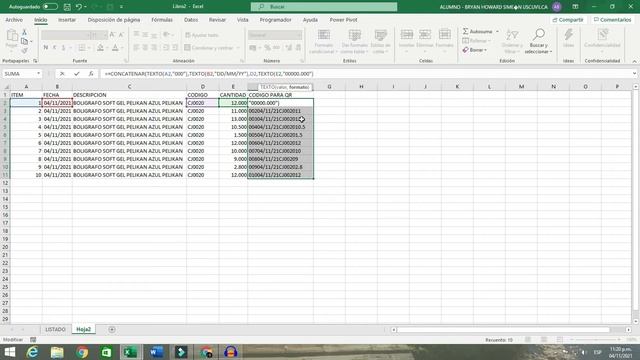Expand the formula bar chevron
Viewport: 640px width, 360px height.
(x=634, y=73)
